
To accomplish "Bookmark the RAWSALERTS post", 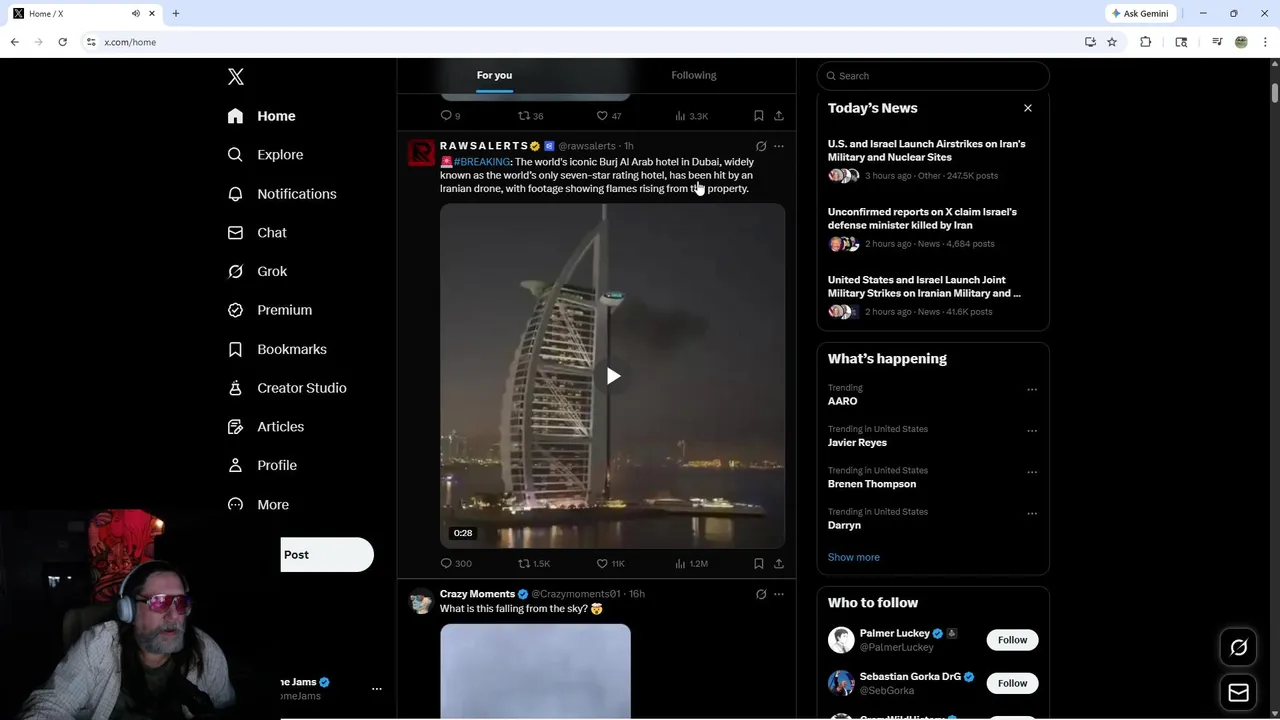I will click(759, 563).
